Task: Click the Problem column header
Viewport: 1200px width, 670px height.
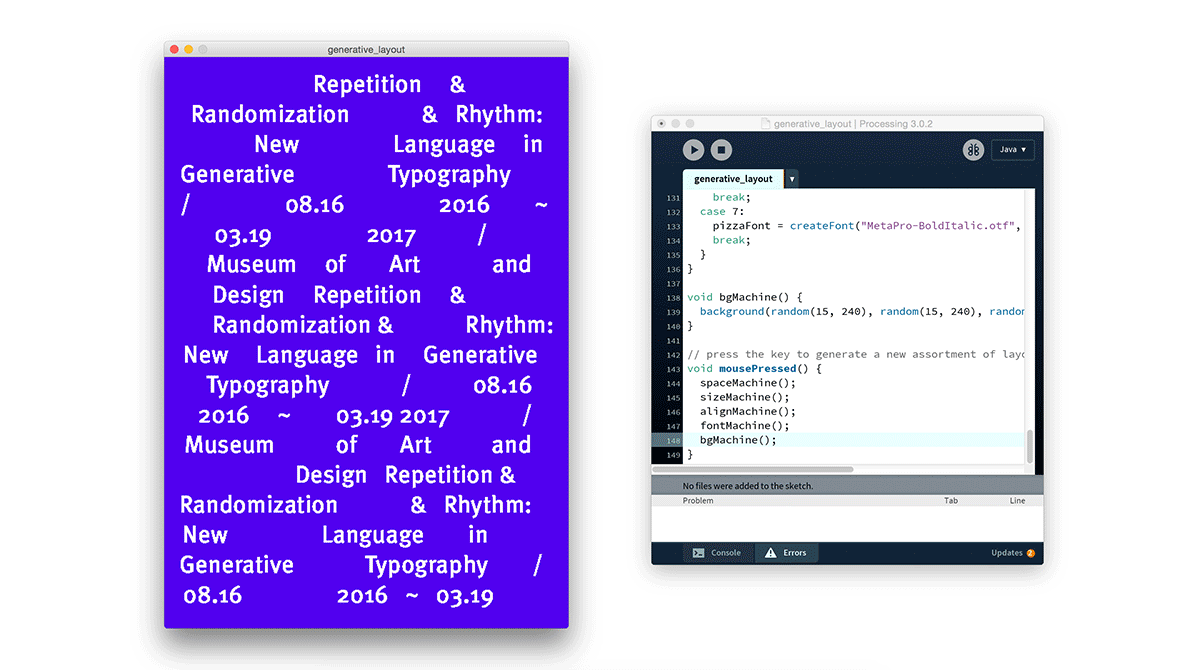Action: tap(698, 500)
